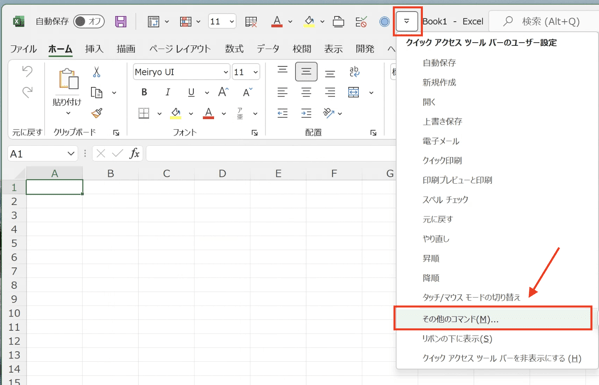This screenshot has height=385, width=599.
Task: Toggle Center horizontal alignment
Action: (x=306, y=92)
